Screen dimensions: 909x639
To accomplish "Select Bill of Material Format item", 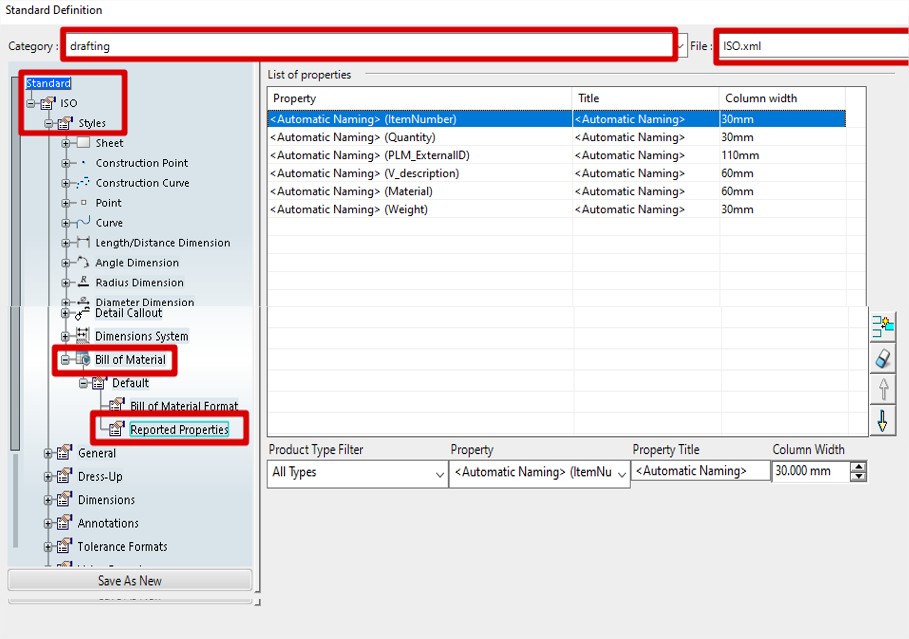I will (184, 406).
